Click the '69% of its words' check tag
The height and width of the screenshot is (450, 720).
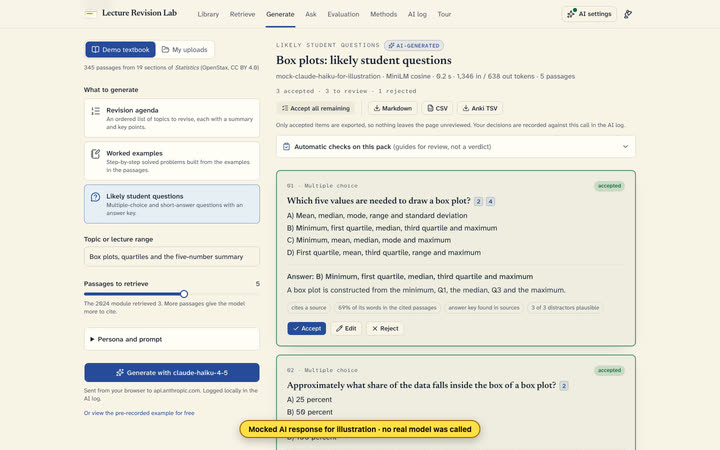click(x=387, y=308)
